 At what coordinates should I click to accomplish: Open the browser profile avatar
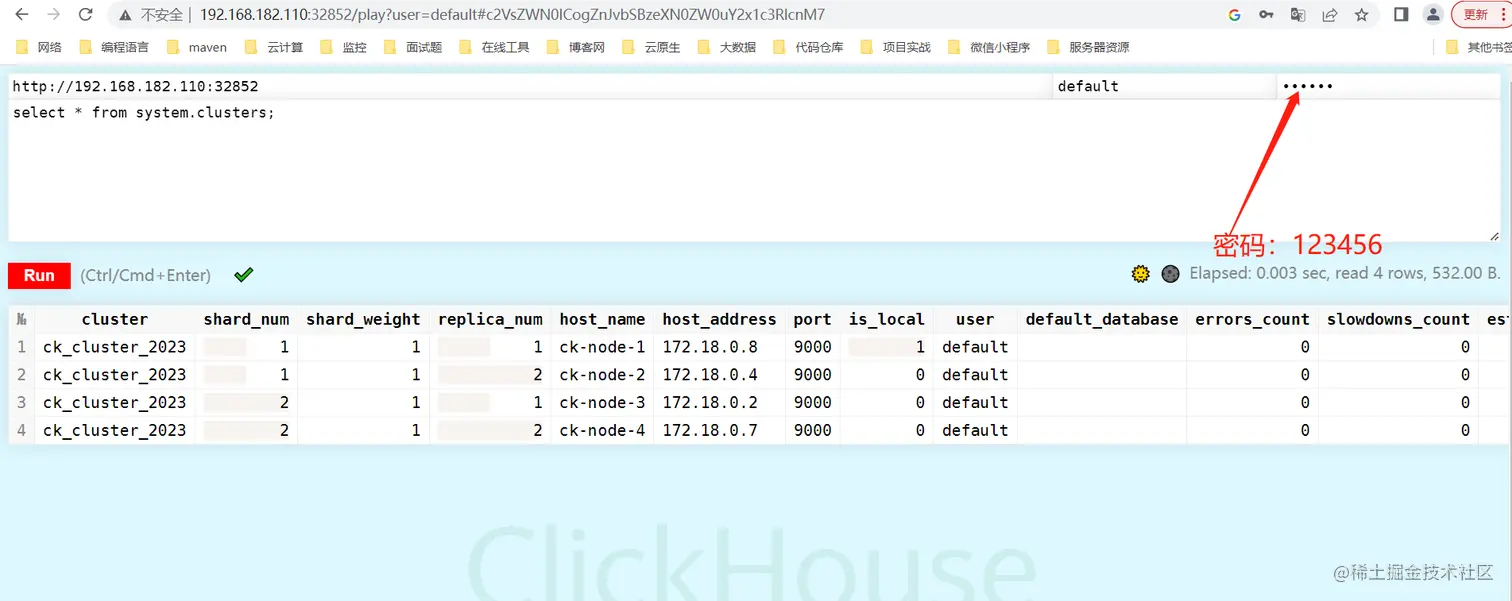click(x=1433, y=15)
